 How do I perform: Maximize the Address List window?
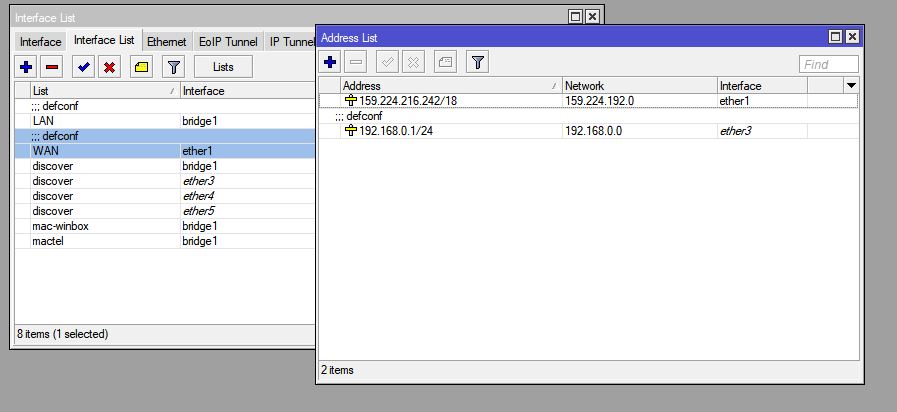click(835, 37)
